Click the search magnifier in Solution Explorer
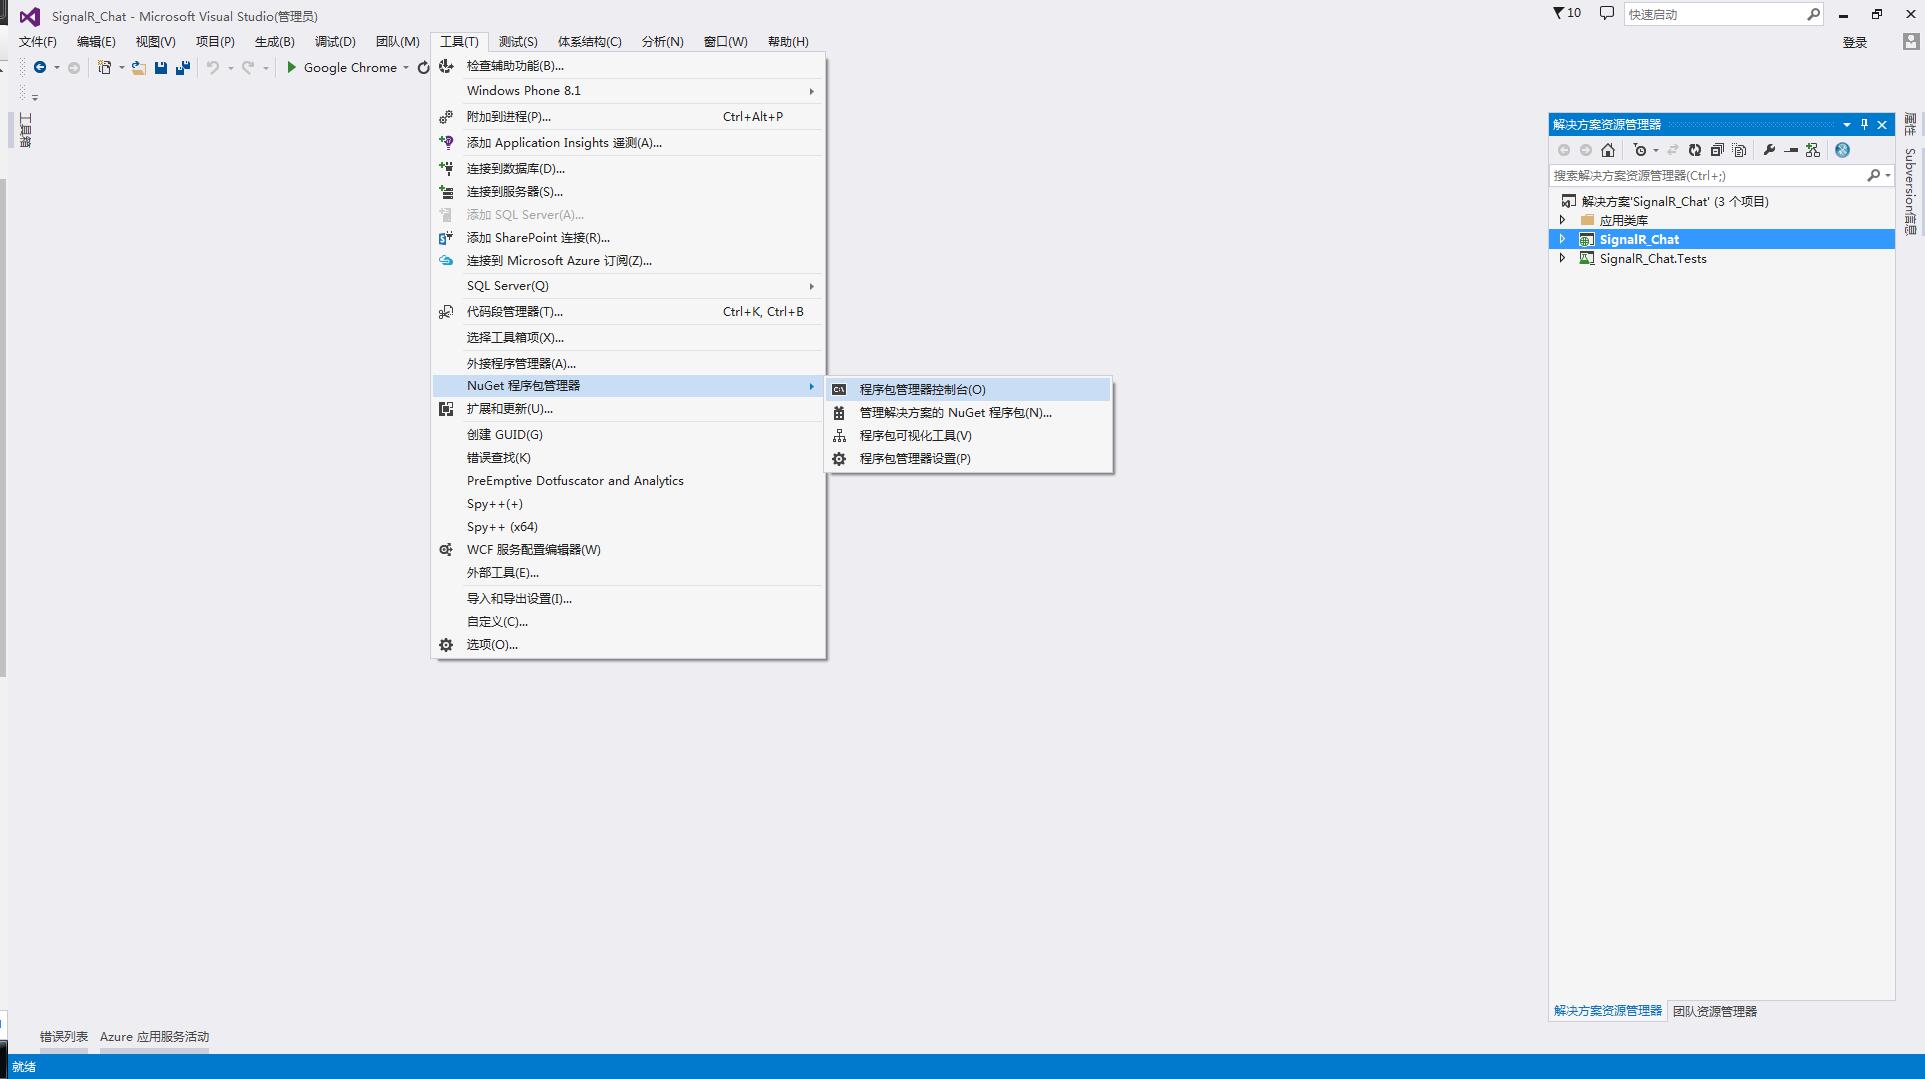The height and width of the screenshot is (1079, 1925). (1873, 175)
